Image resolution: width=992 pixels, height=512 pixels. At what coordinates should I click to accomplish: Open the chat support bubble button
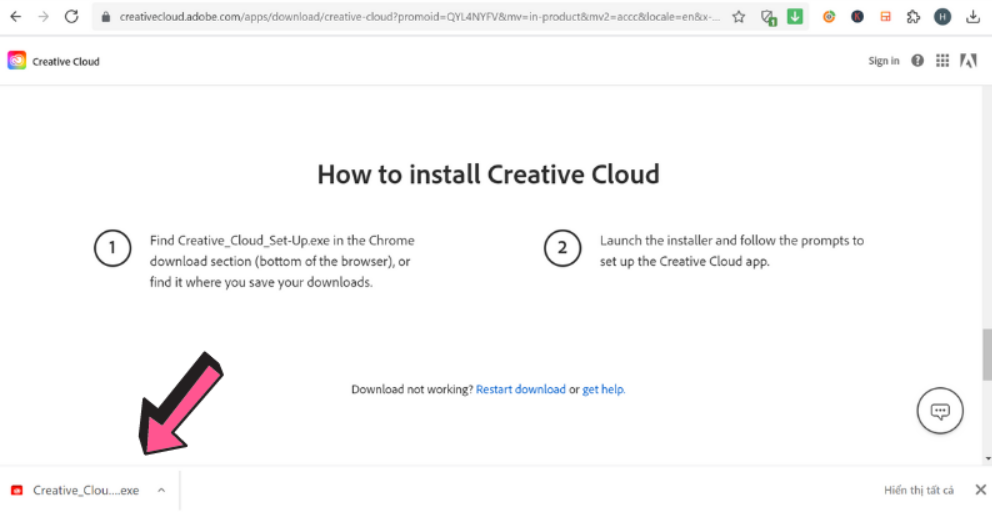pyautogui.click(x=940, y=411)
